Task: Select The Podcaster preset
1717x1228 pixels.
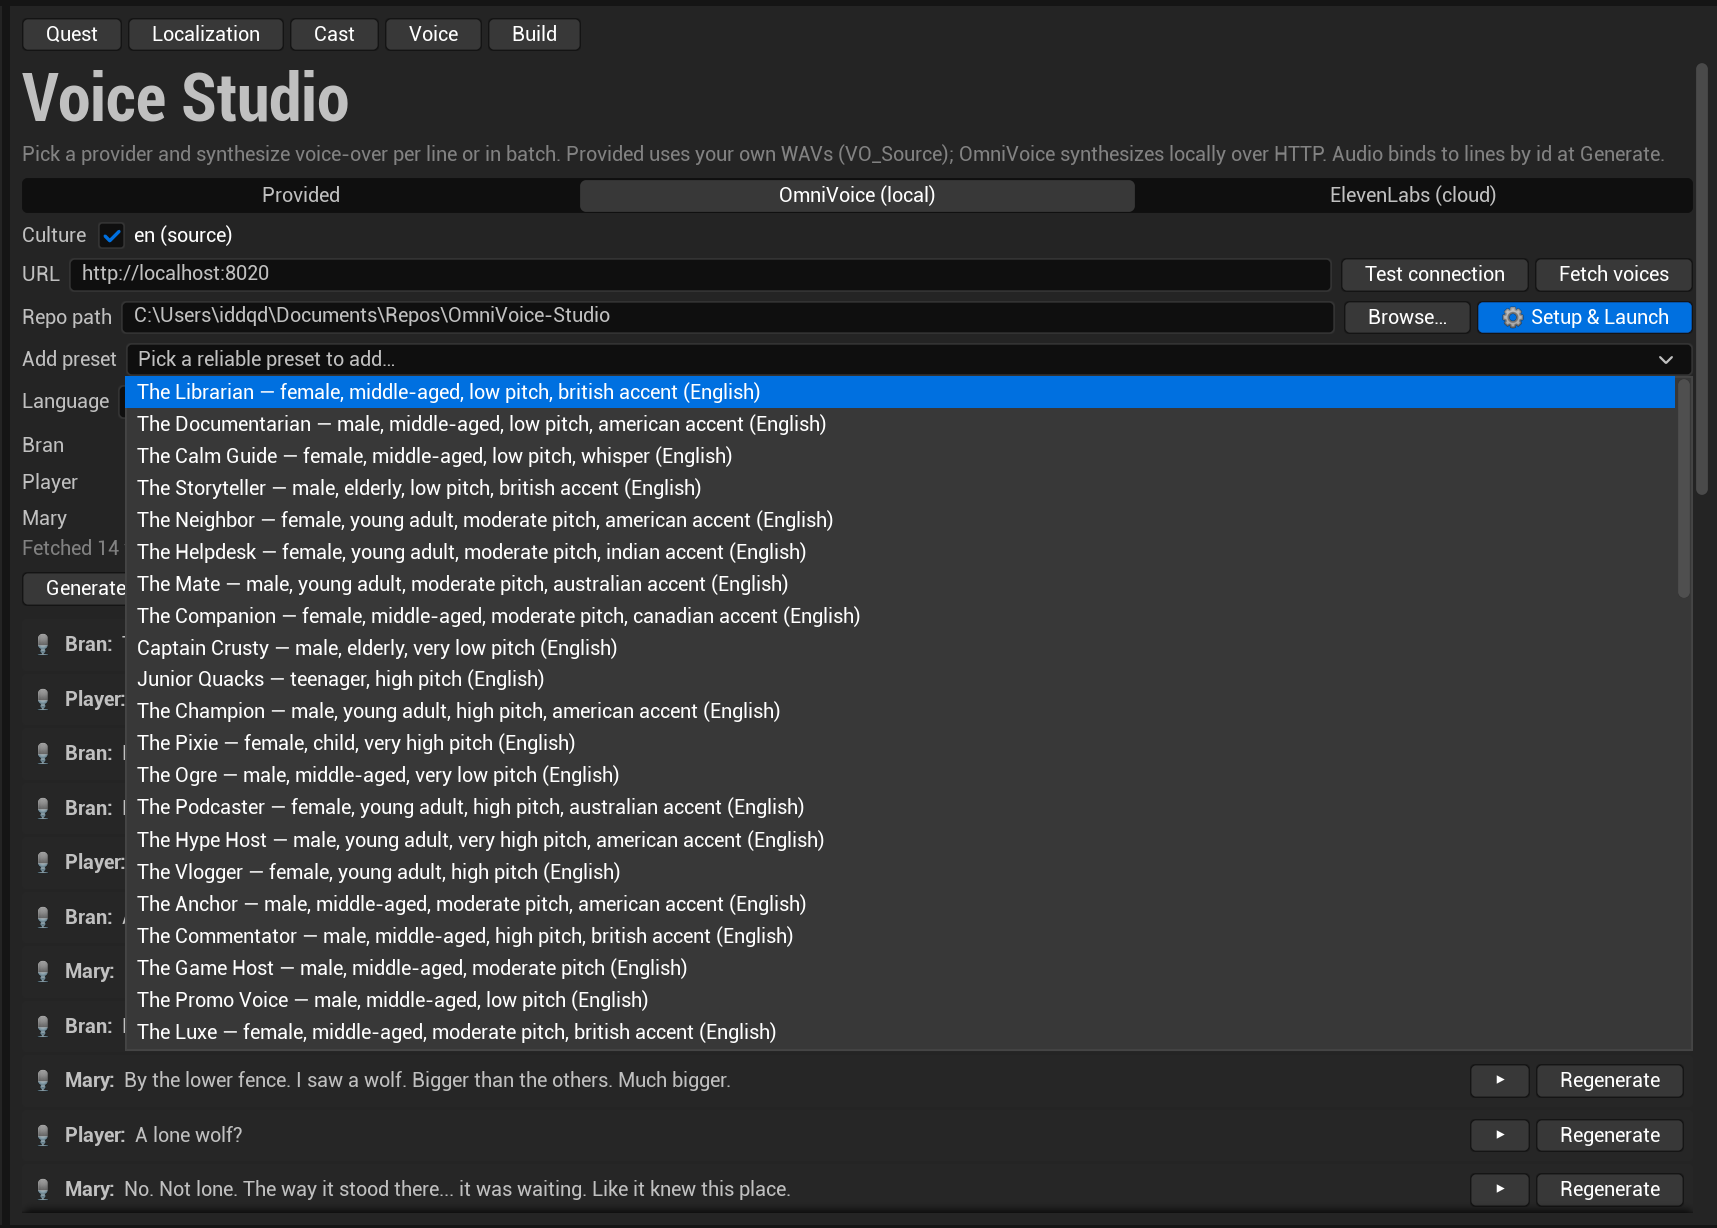Action: point(900,807)
